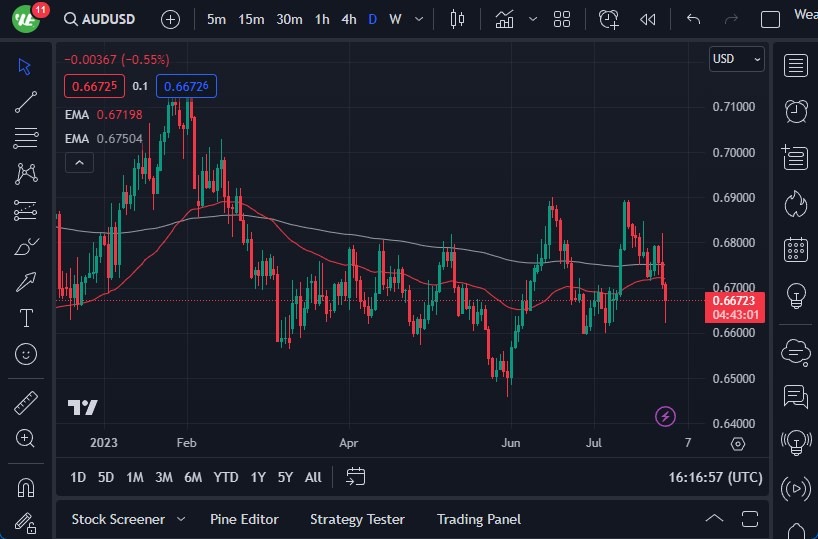This screenshot has width=818, height=539.
Task: Open the emoji icons tool
Action: (26, 353)
